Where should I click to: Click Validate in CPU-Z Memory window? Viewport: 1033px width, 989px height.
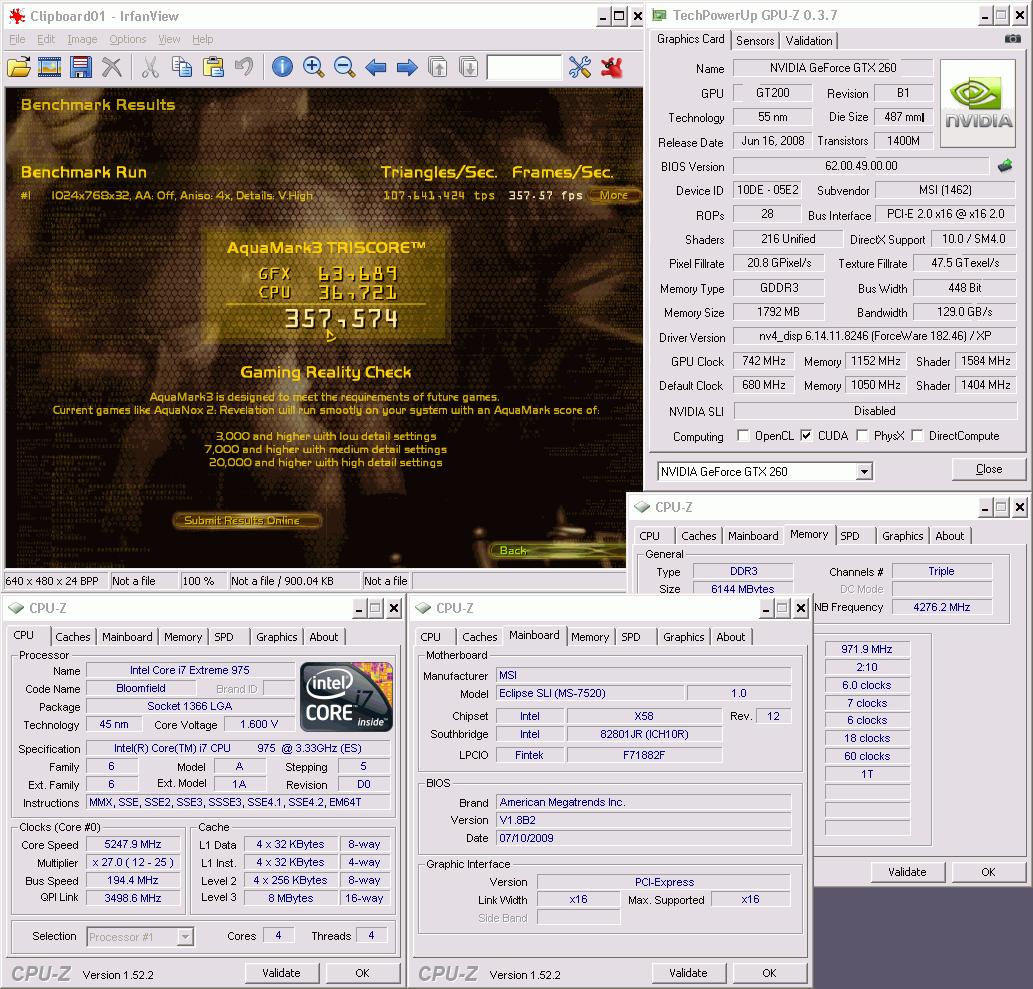[x=907, y=872]
